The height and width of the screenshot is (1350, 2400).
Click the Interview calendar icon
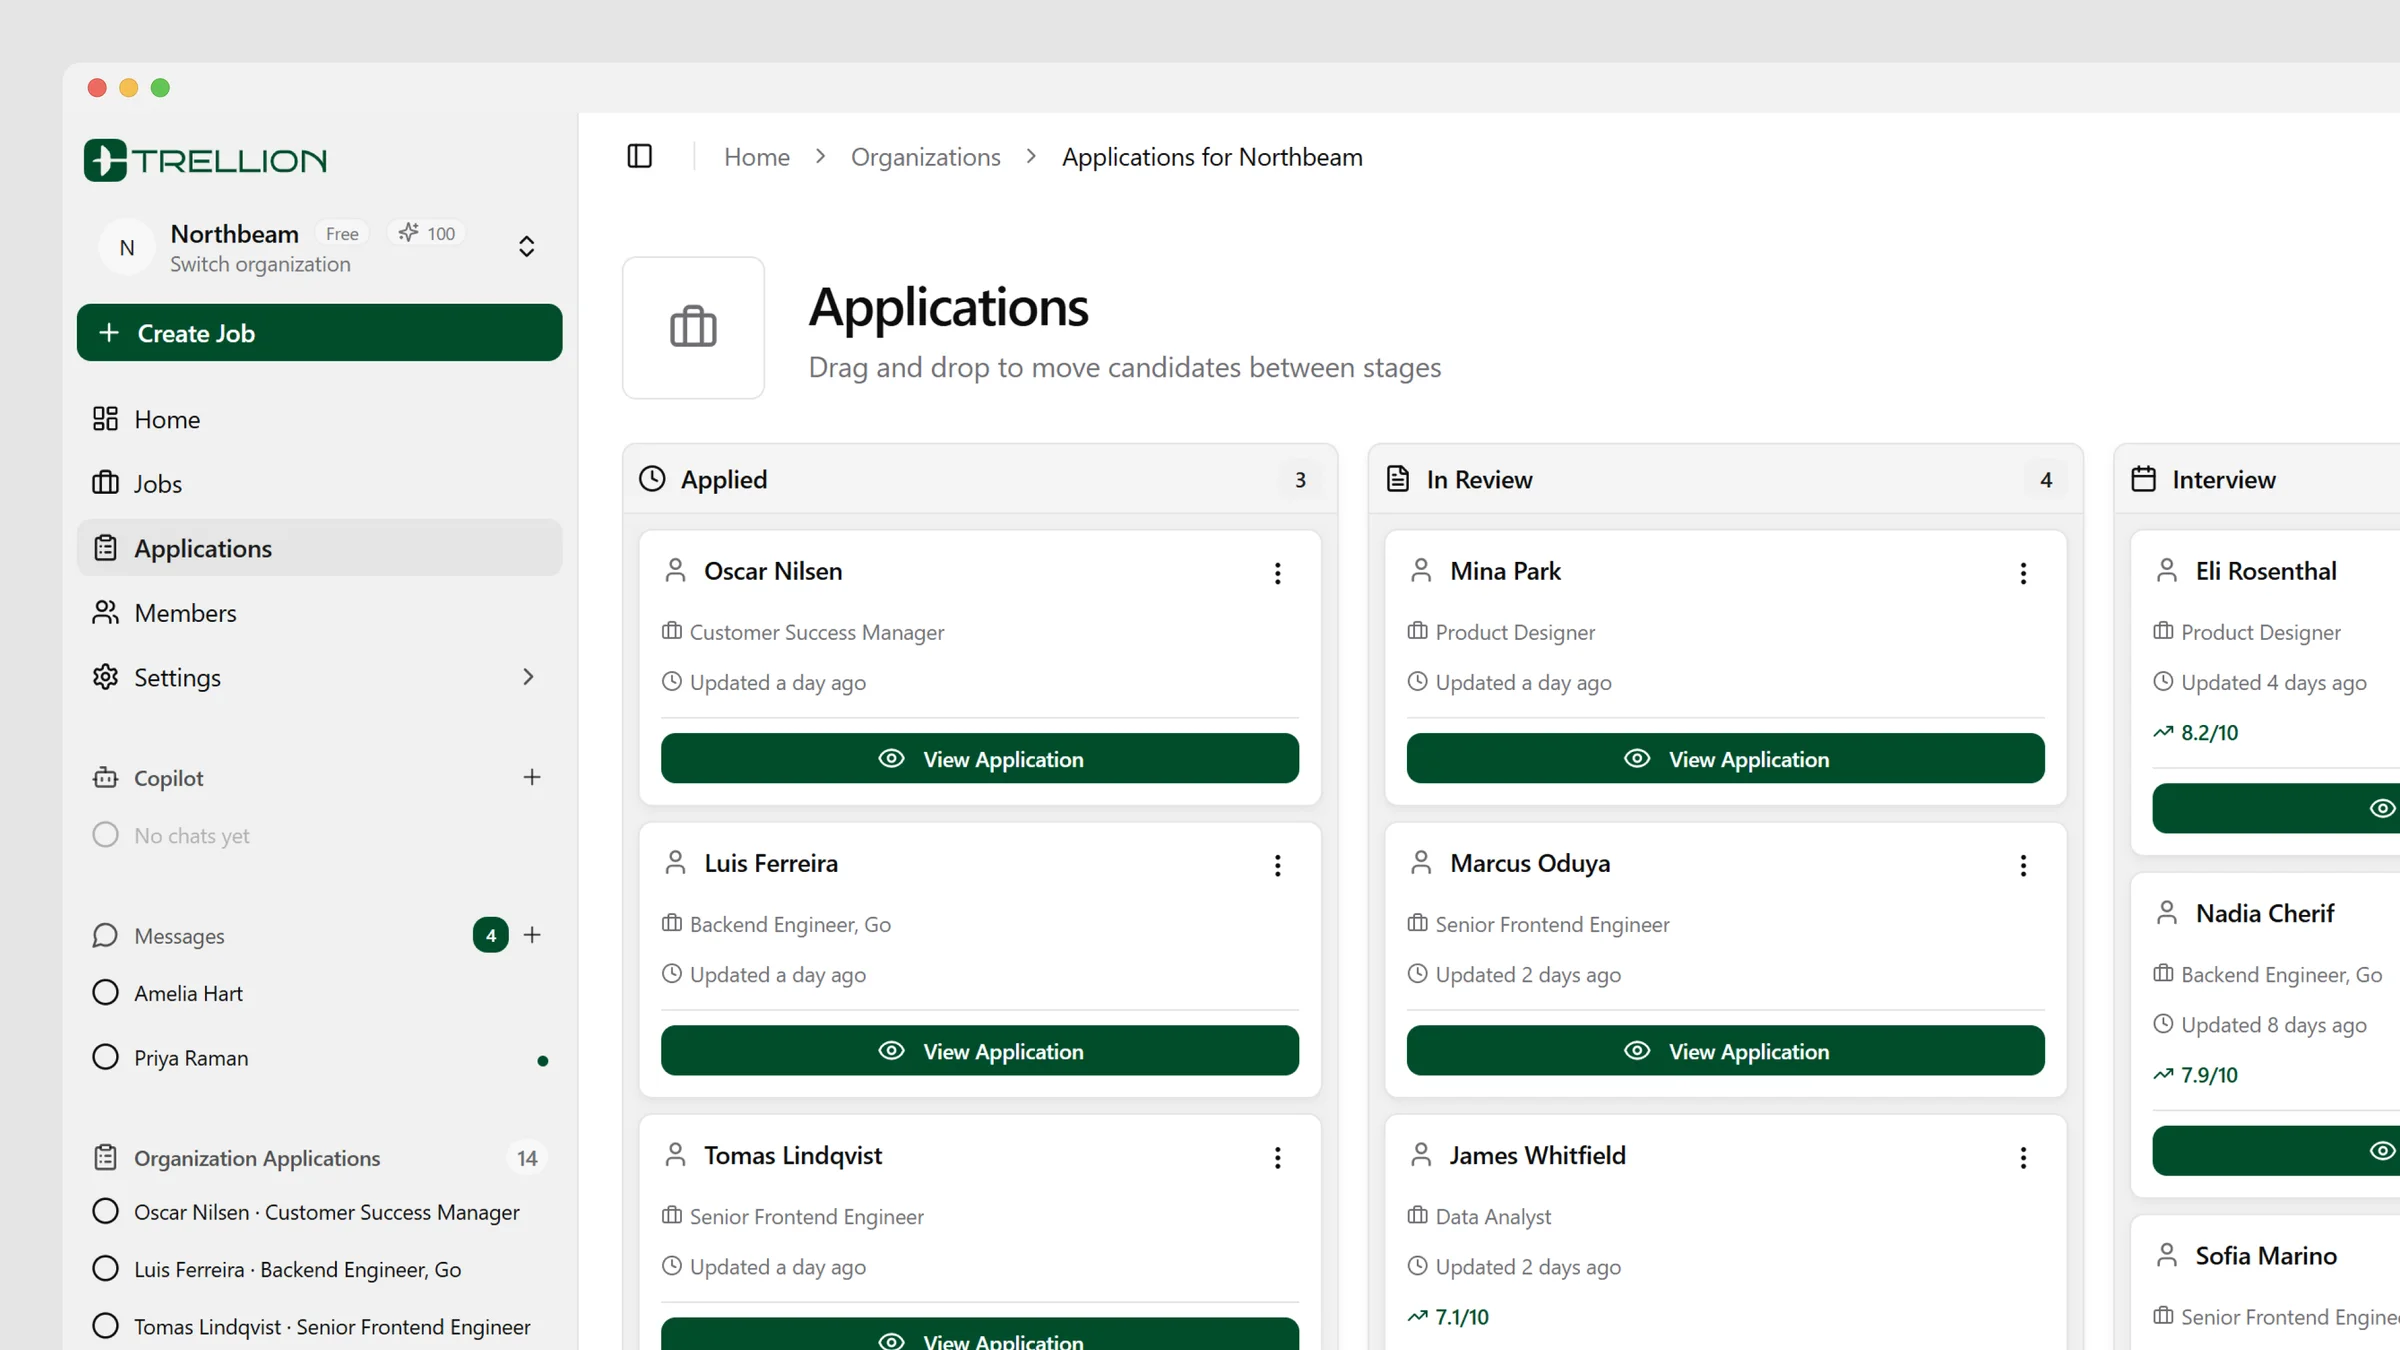(x=2144, y=479)
